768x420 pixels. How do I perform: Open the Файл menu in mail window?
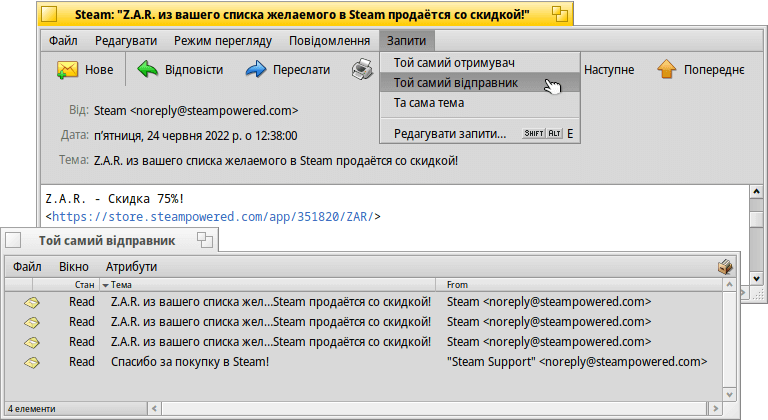pos(63,41)
